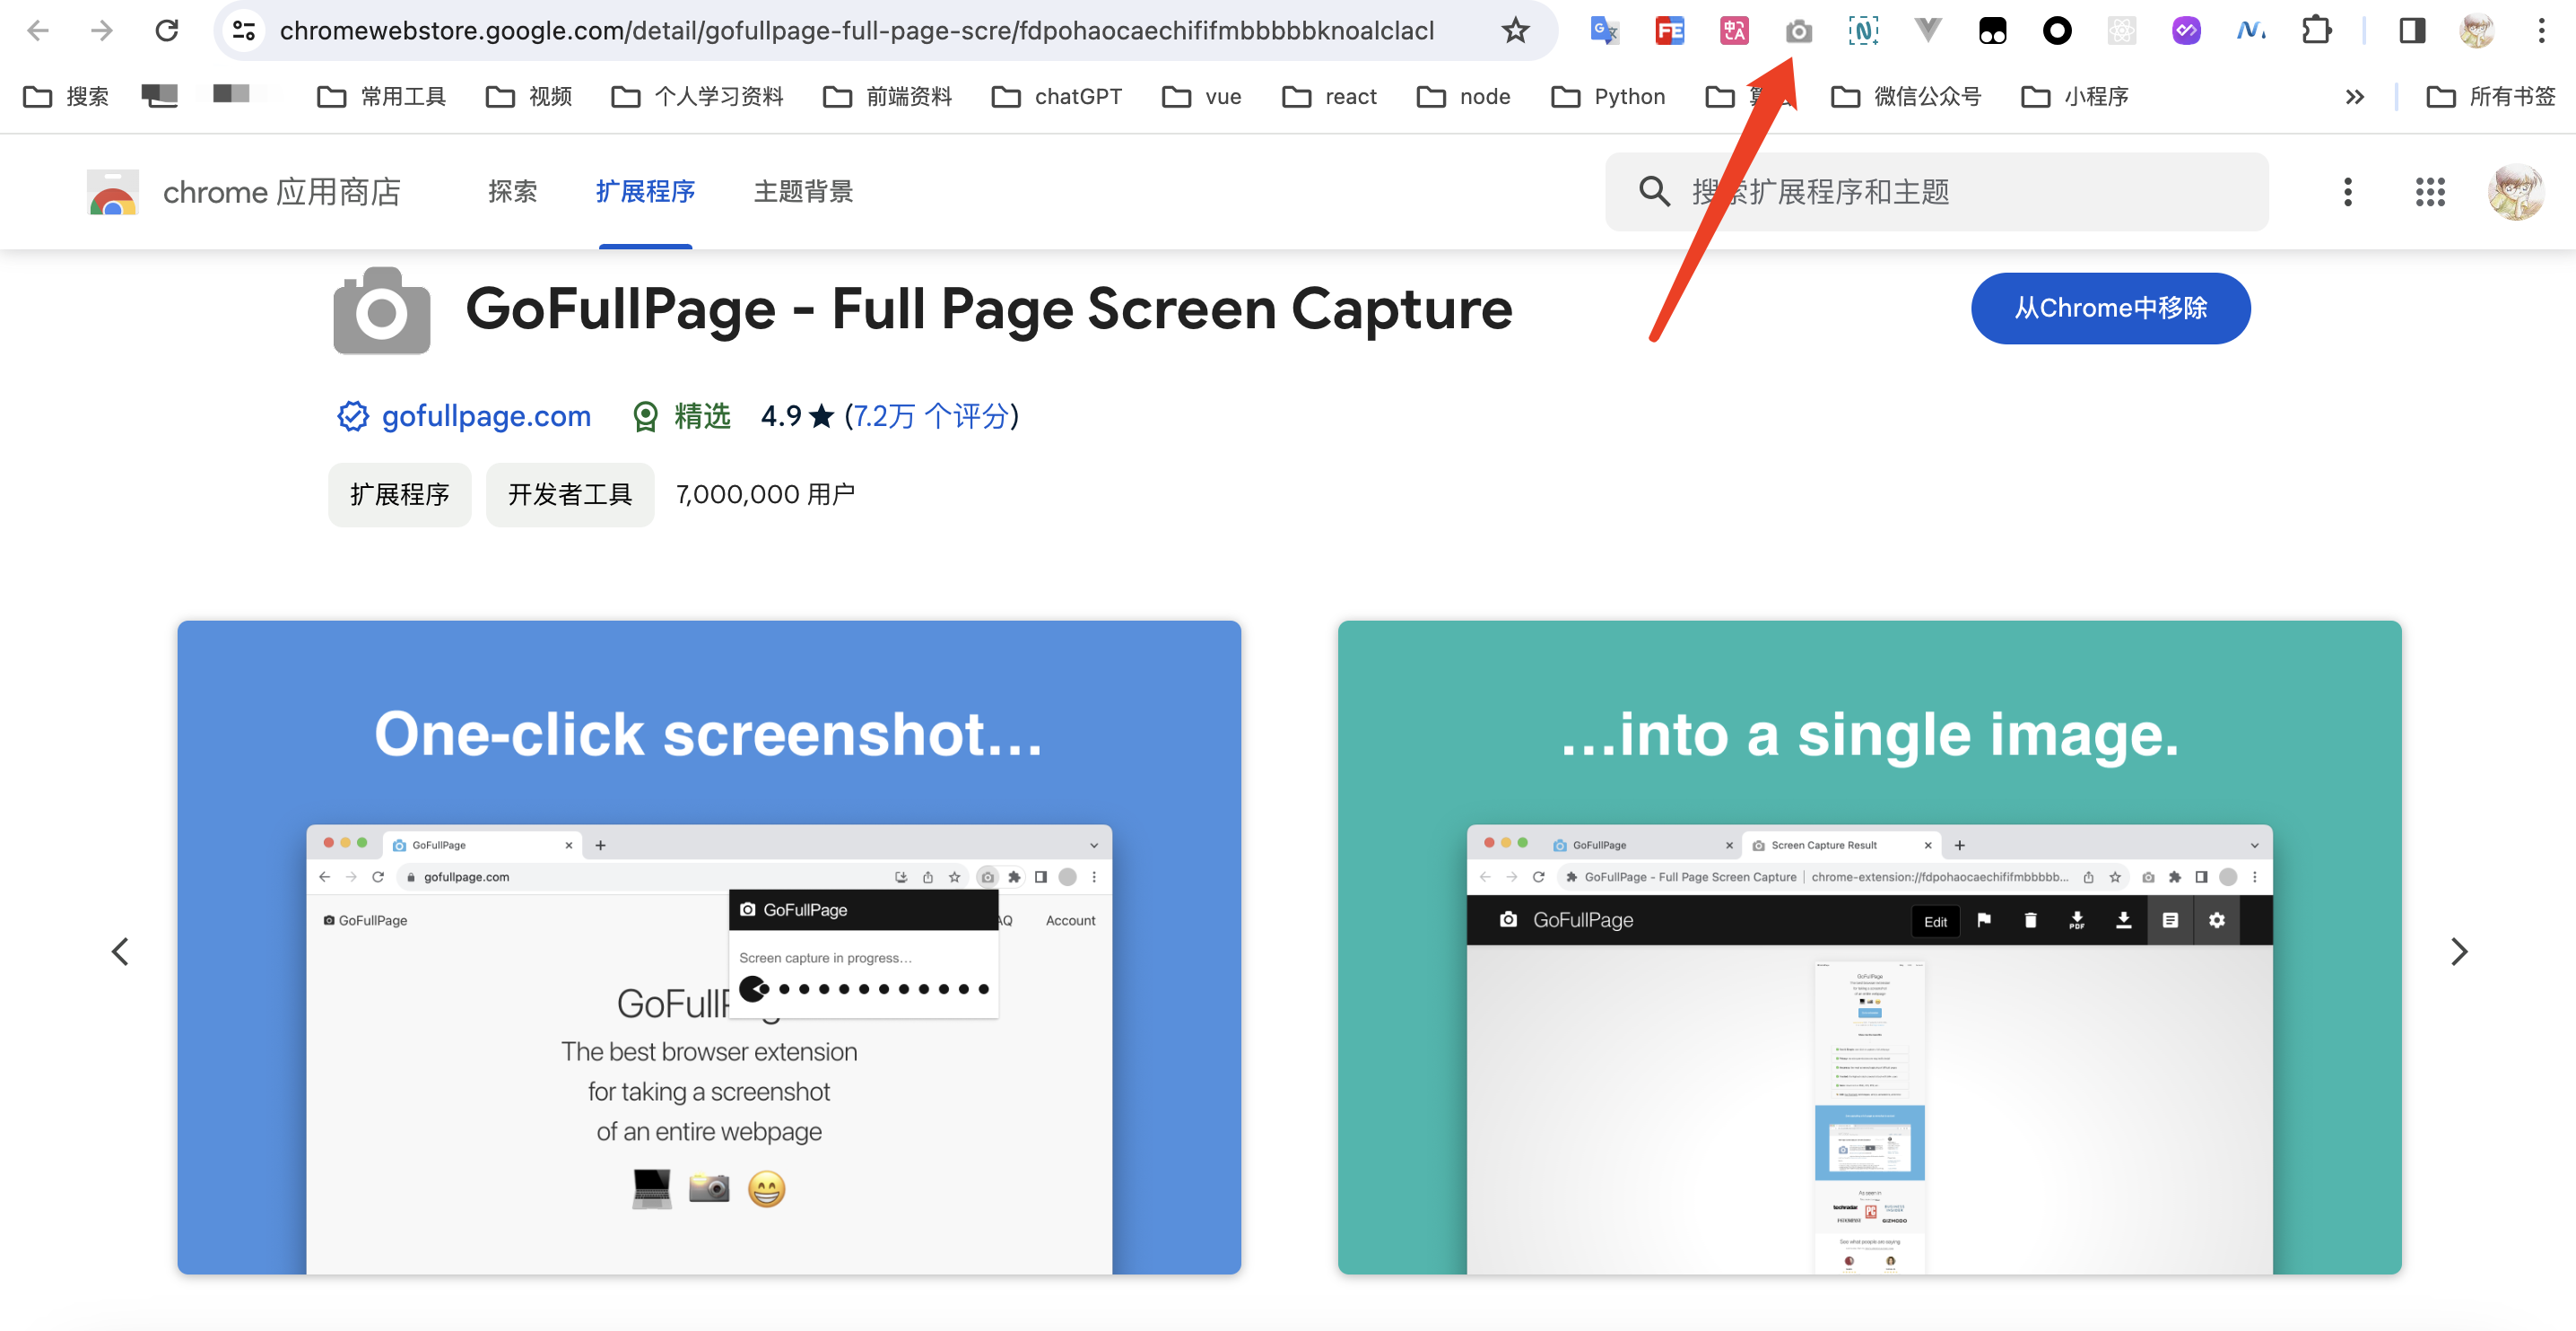Open the red FE extension icon
Screen dimensions: 2576x1331
1669,31
